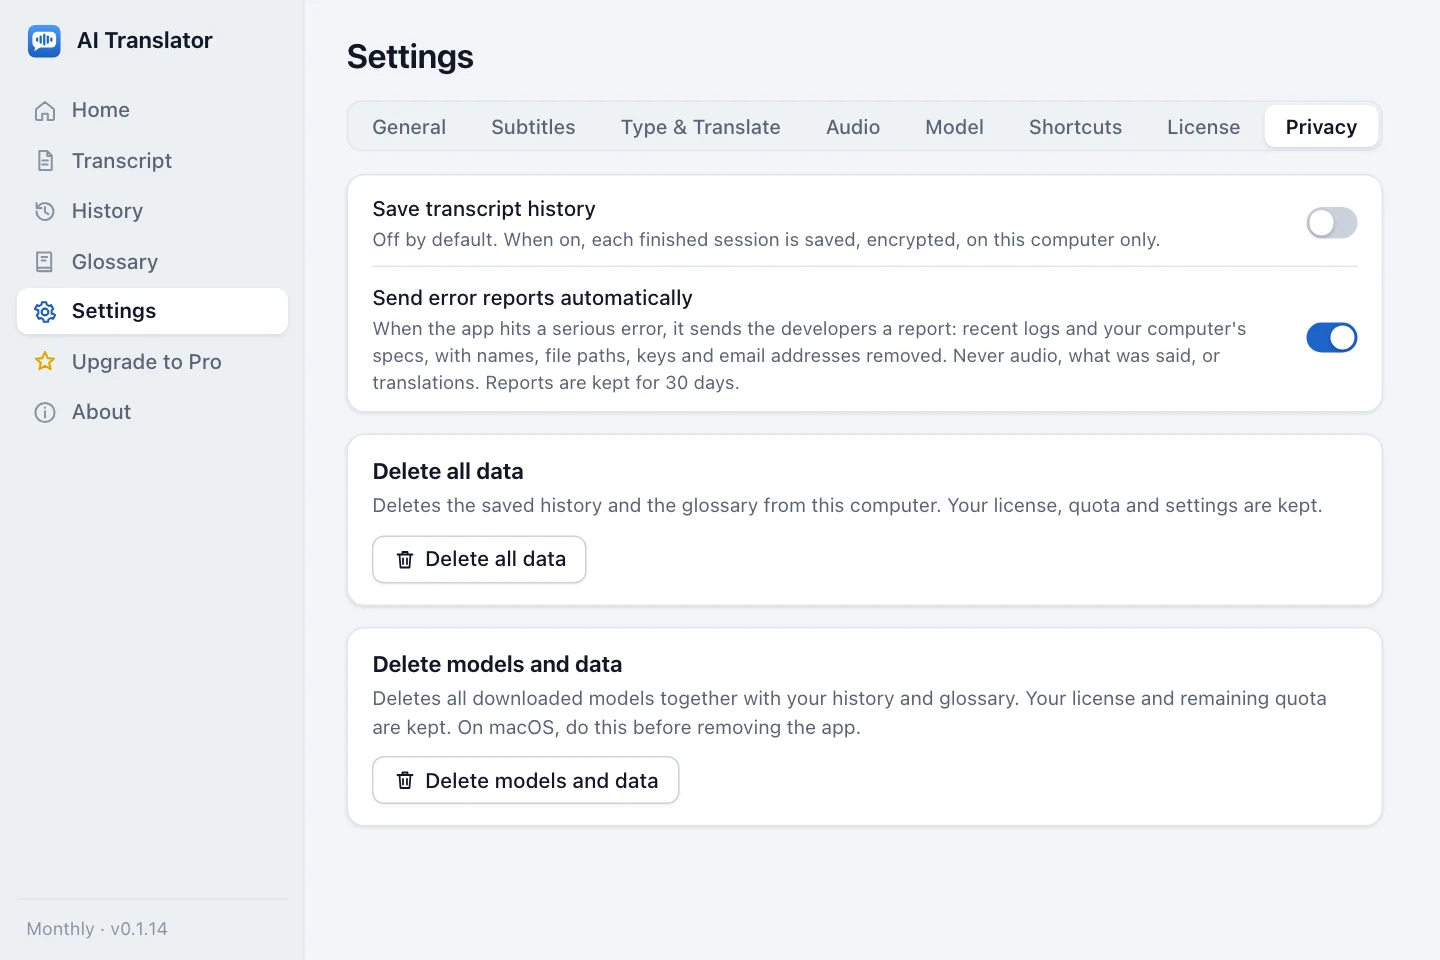Open the About page in the sidebar
Image resolution: width=1440 pixels, height=960 pixels.
tap(152, 412)
